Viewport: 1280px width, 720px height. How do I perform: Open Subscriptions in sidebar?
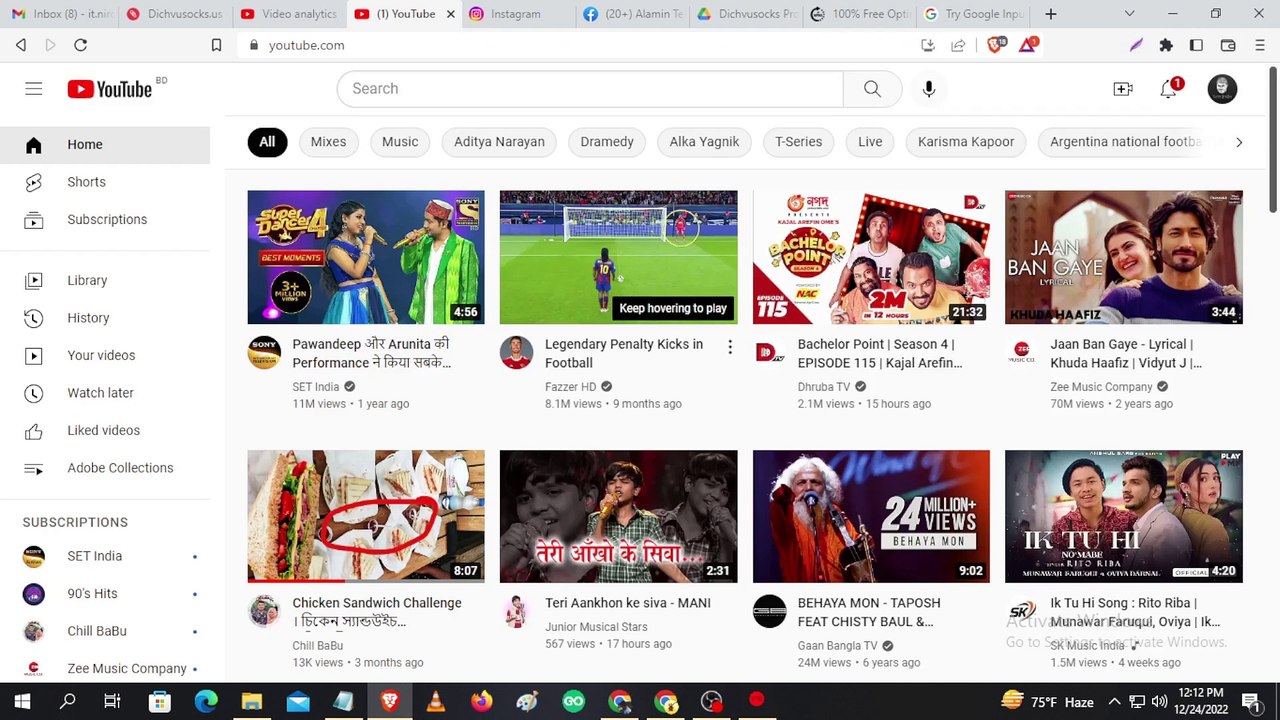tap(105, 220)
